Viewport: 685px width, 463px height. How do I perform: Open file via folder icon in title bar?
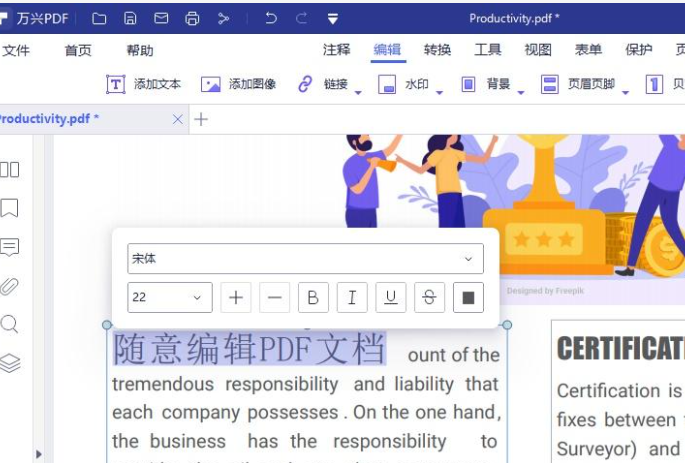click(99, 18)
